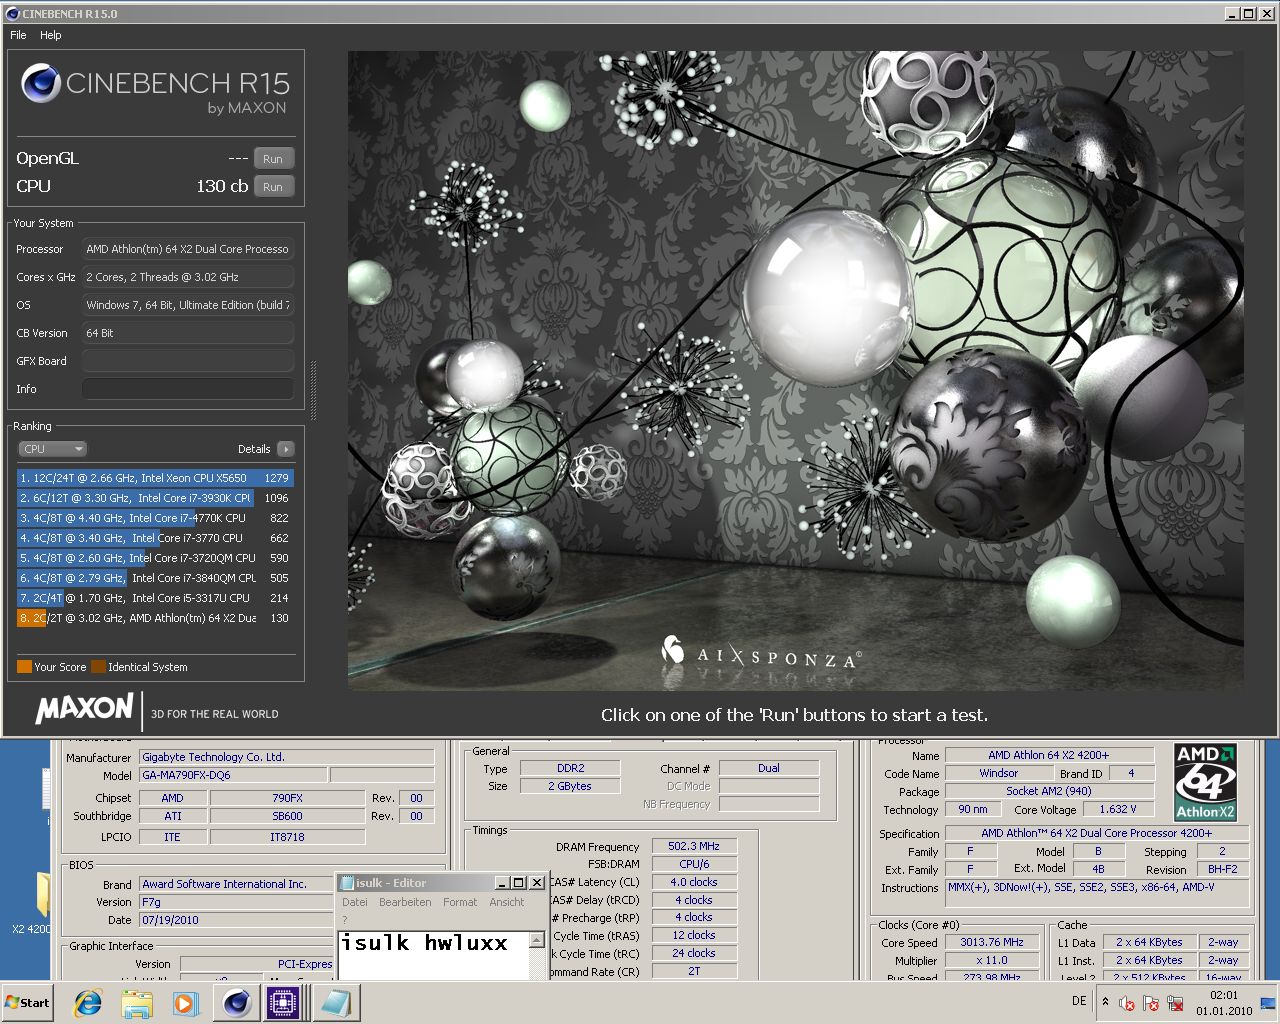The width and height of the screenshot is (1280, 1024).
Task: Open Ansicht menu in Editor window
Action: pos(506,902)
